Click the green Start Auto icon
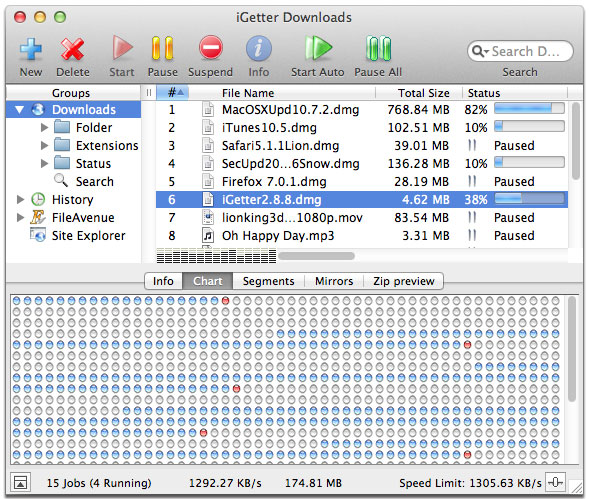589x499 pixels. (318, 48)
